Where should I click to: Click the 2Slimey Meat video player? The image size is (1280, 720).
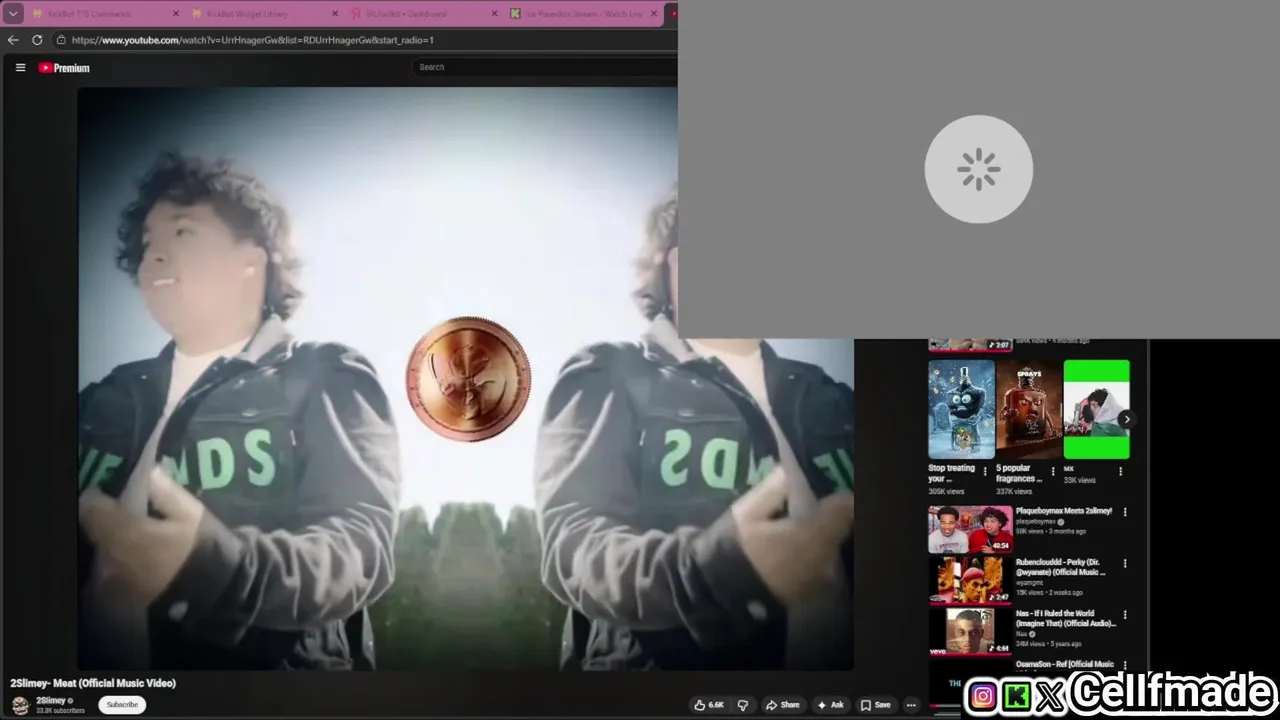465,378
